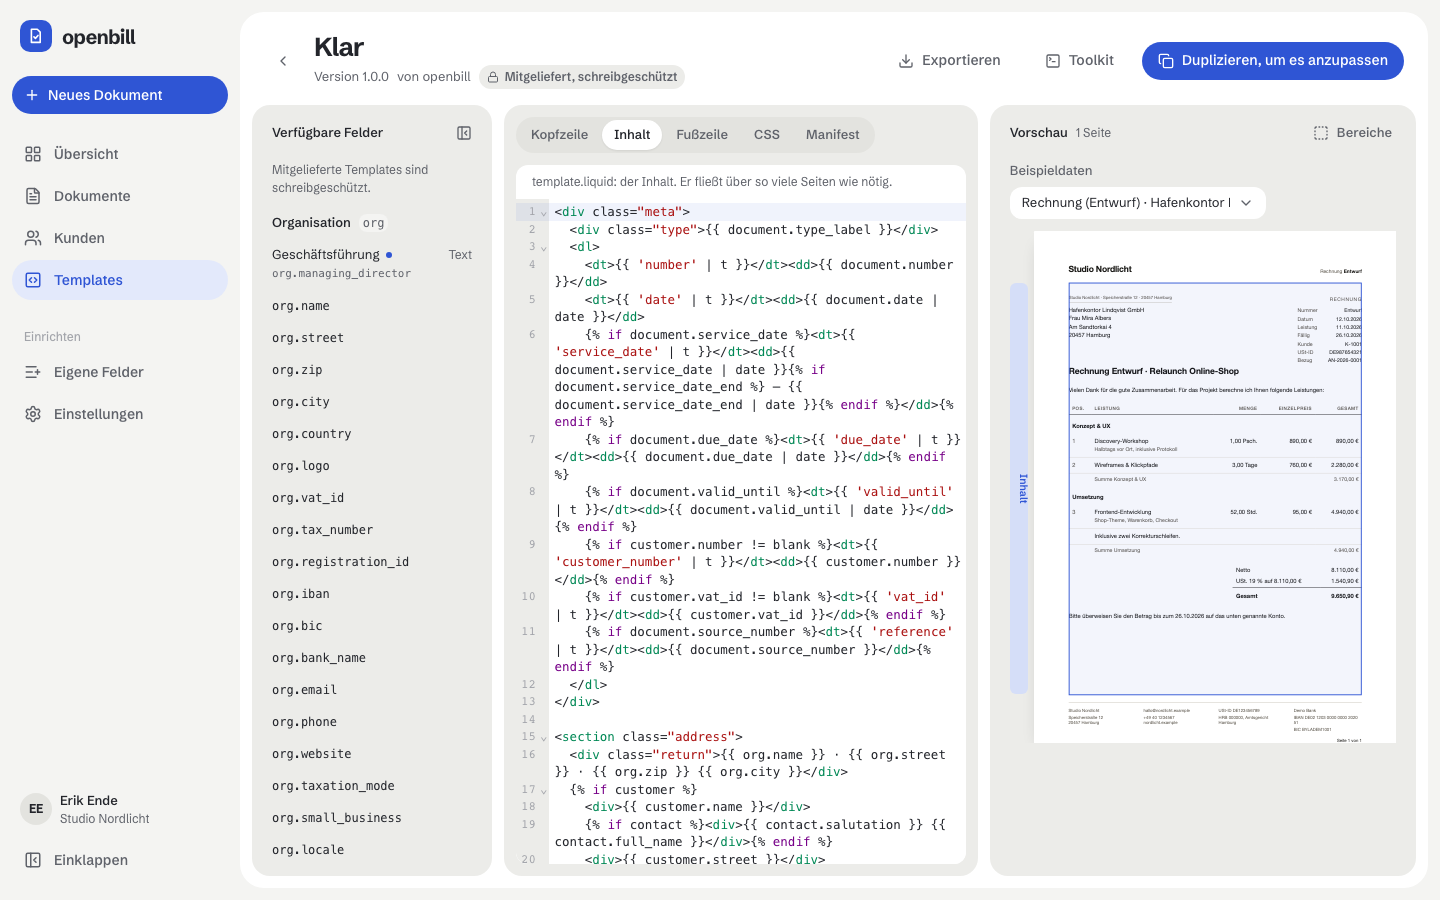Click the org.street field
1440x900 pixels.
pyautogui.click(x=308, y=338)
